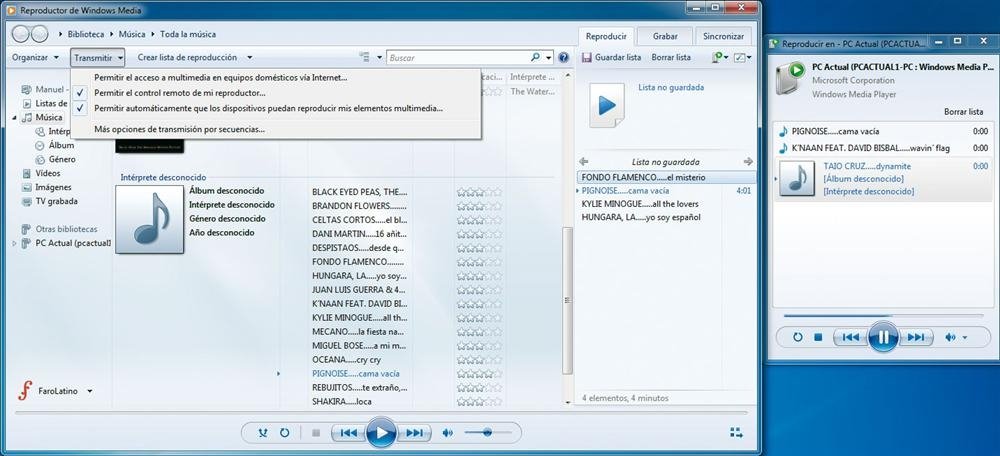Open the Organizar dropdown menu
Screen dimensions: 1000x456
[x=36, y=57]
